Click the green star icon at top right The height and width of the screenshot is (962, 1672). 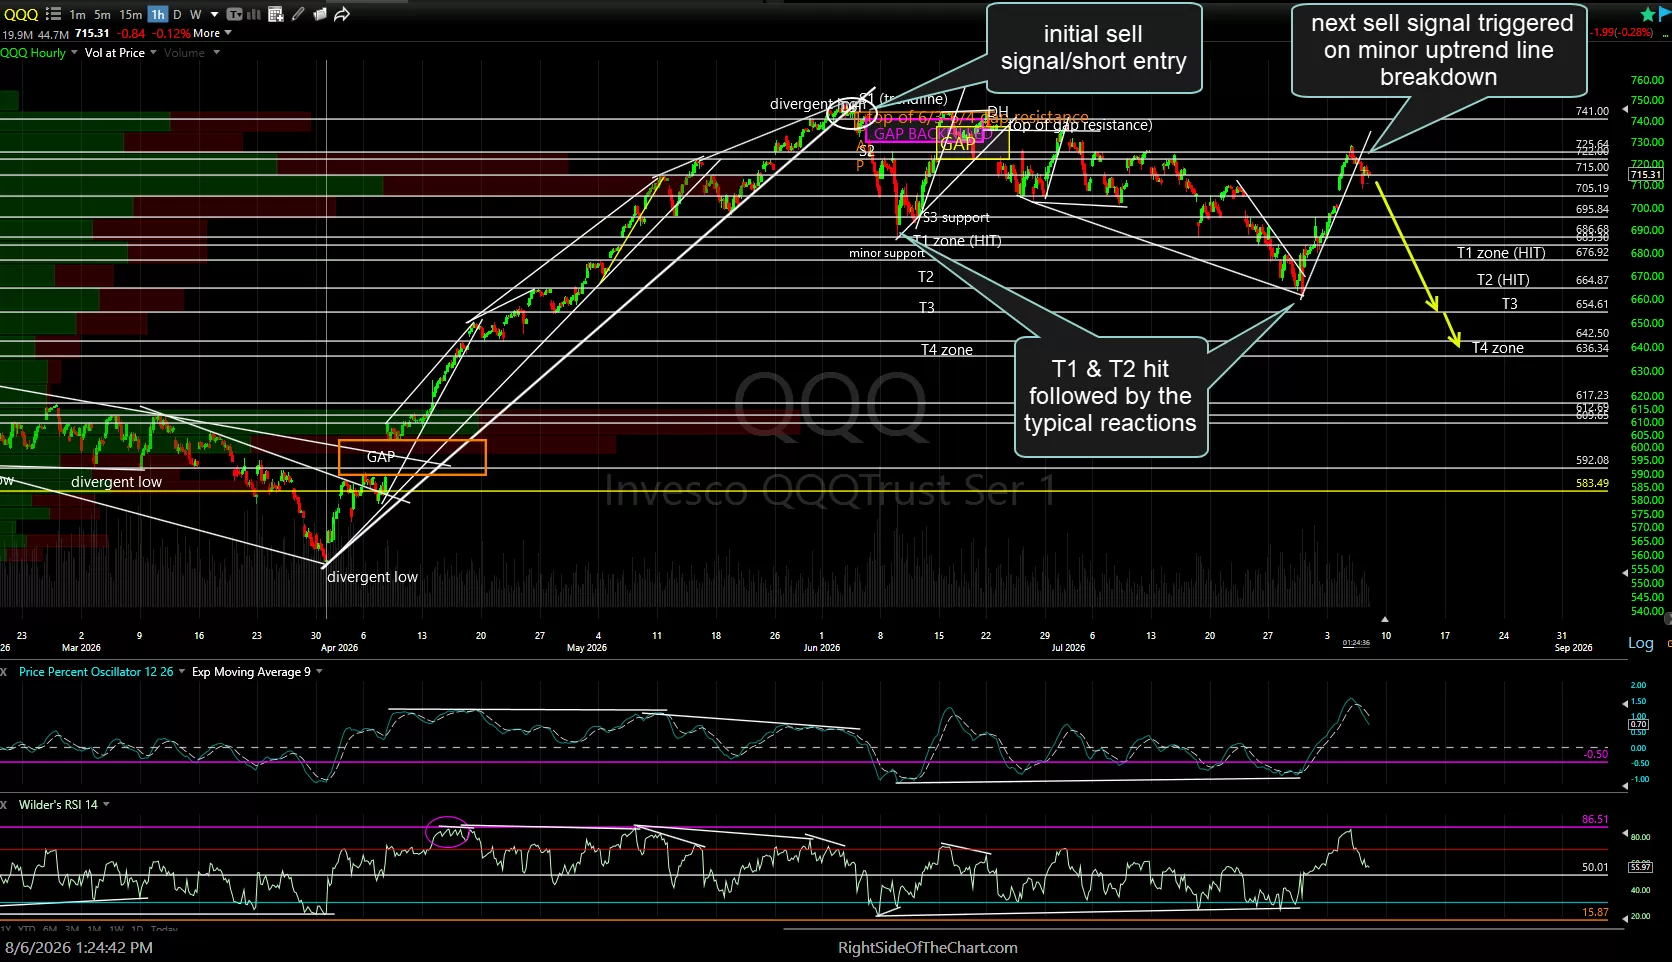[1648, 13]
